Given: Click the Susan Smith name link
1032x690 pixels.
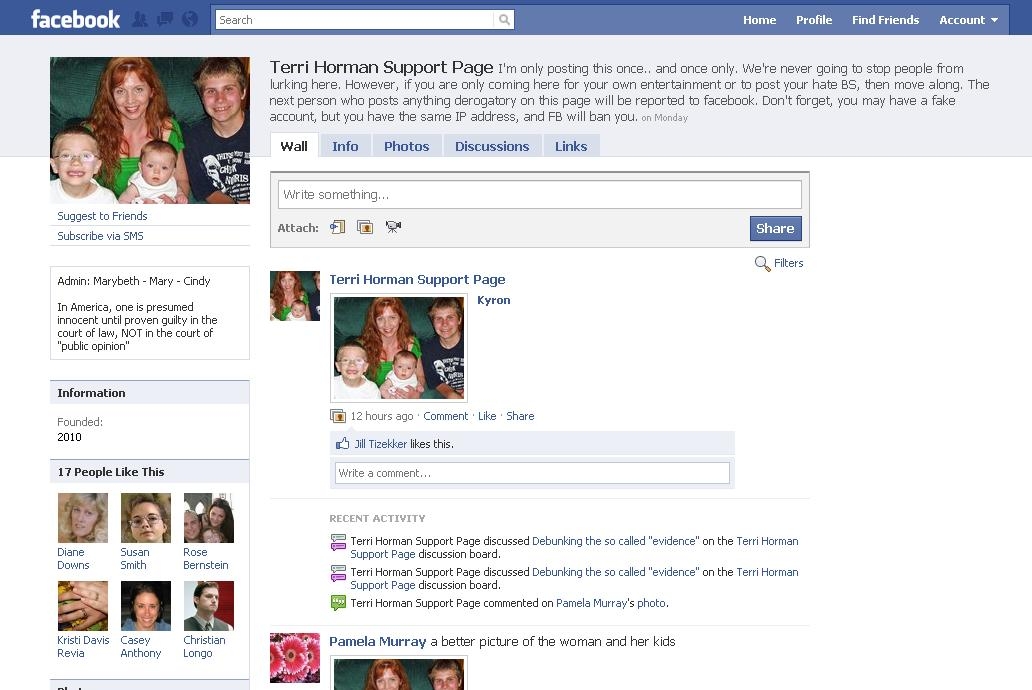Looking at the screenshot, I should pyautogui.click(x=135, y=558).
